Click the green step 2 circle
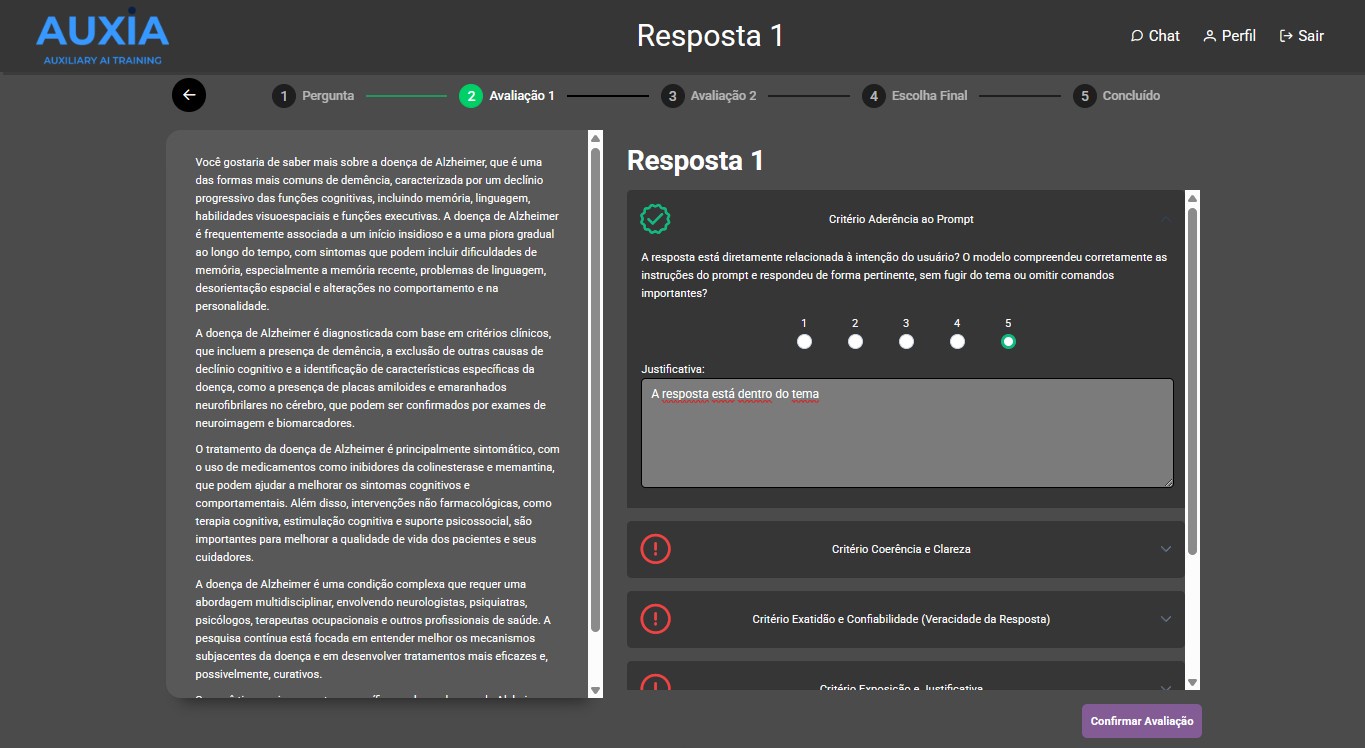 coord(470,96)
